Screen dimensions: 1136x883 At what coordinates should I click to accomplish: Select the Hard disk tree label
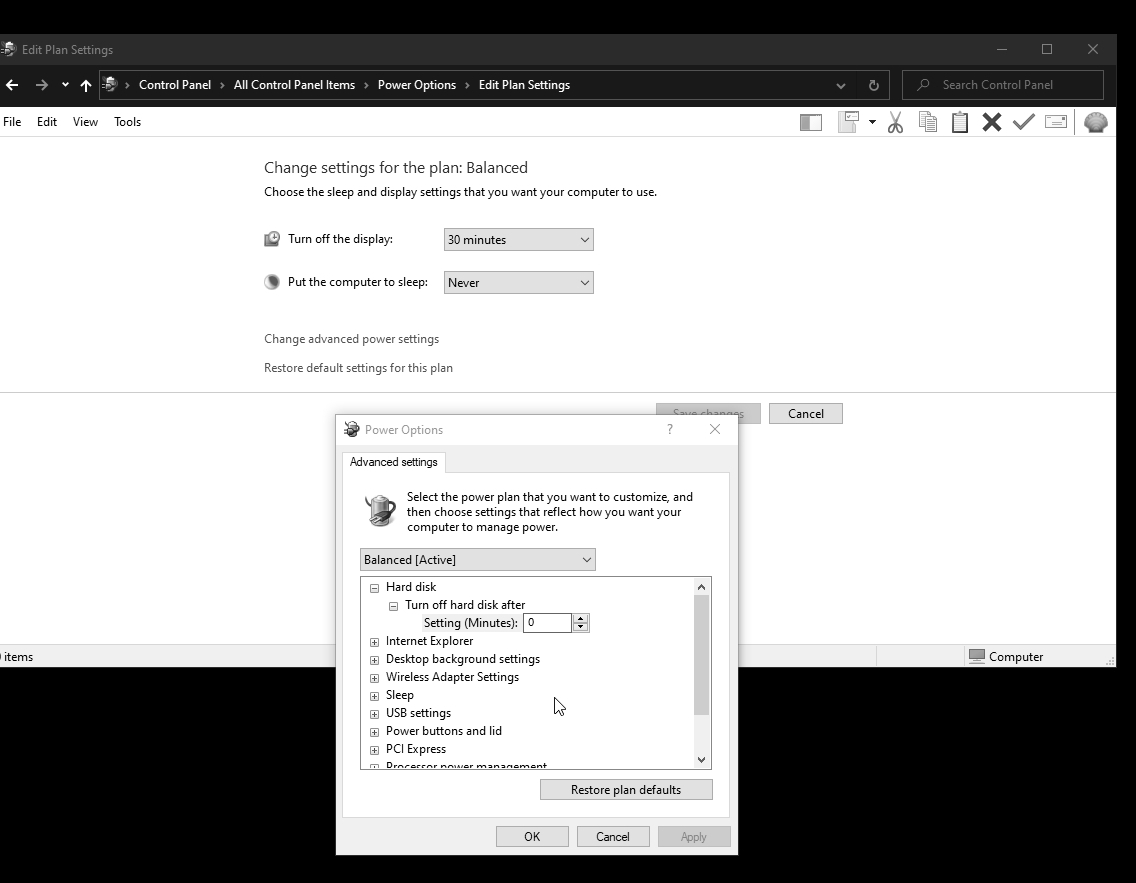click(x=411, y=587)
